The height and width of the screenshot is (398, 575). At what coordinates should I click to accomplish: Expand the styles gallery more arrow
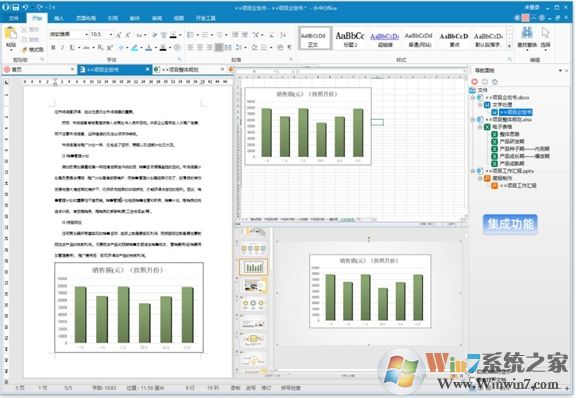tap(509, 46)
